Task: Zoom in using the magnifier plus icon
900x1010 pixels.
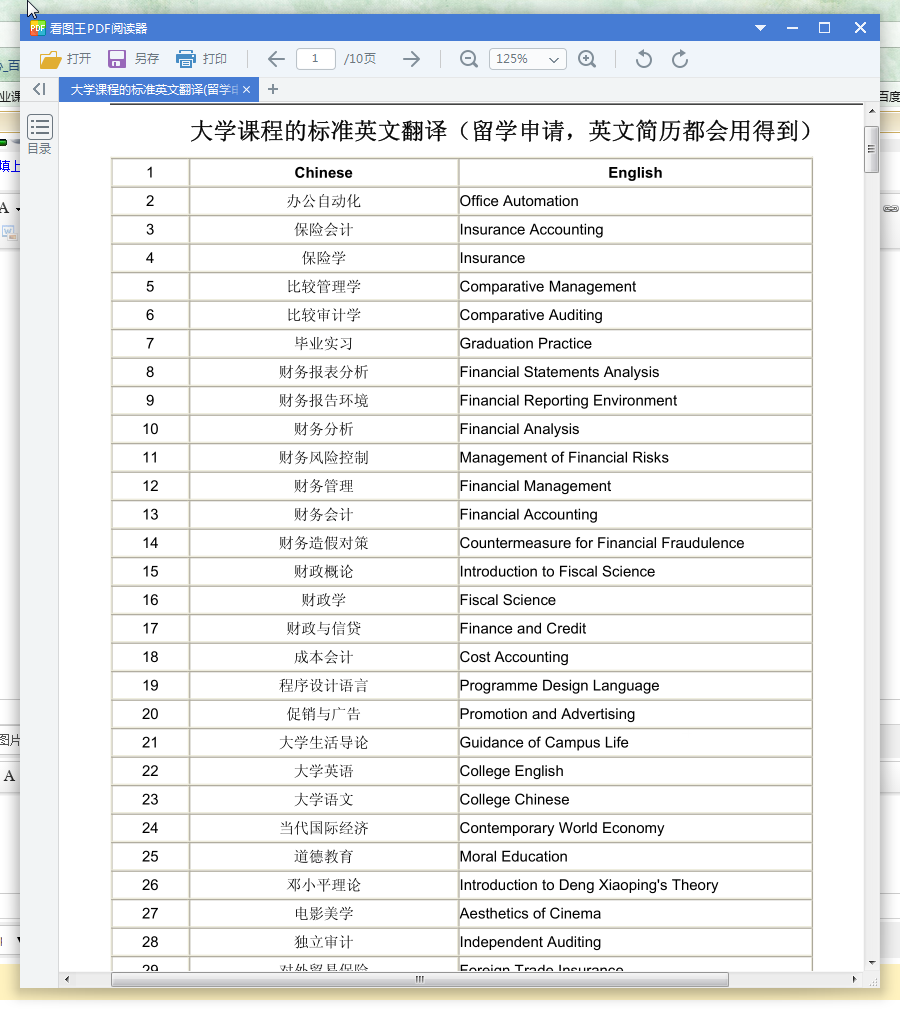Action: [x=587, y=59]
